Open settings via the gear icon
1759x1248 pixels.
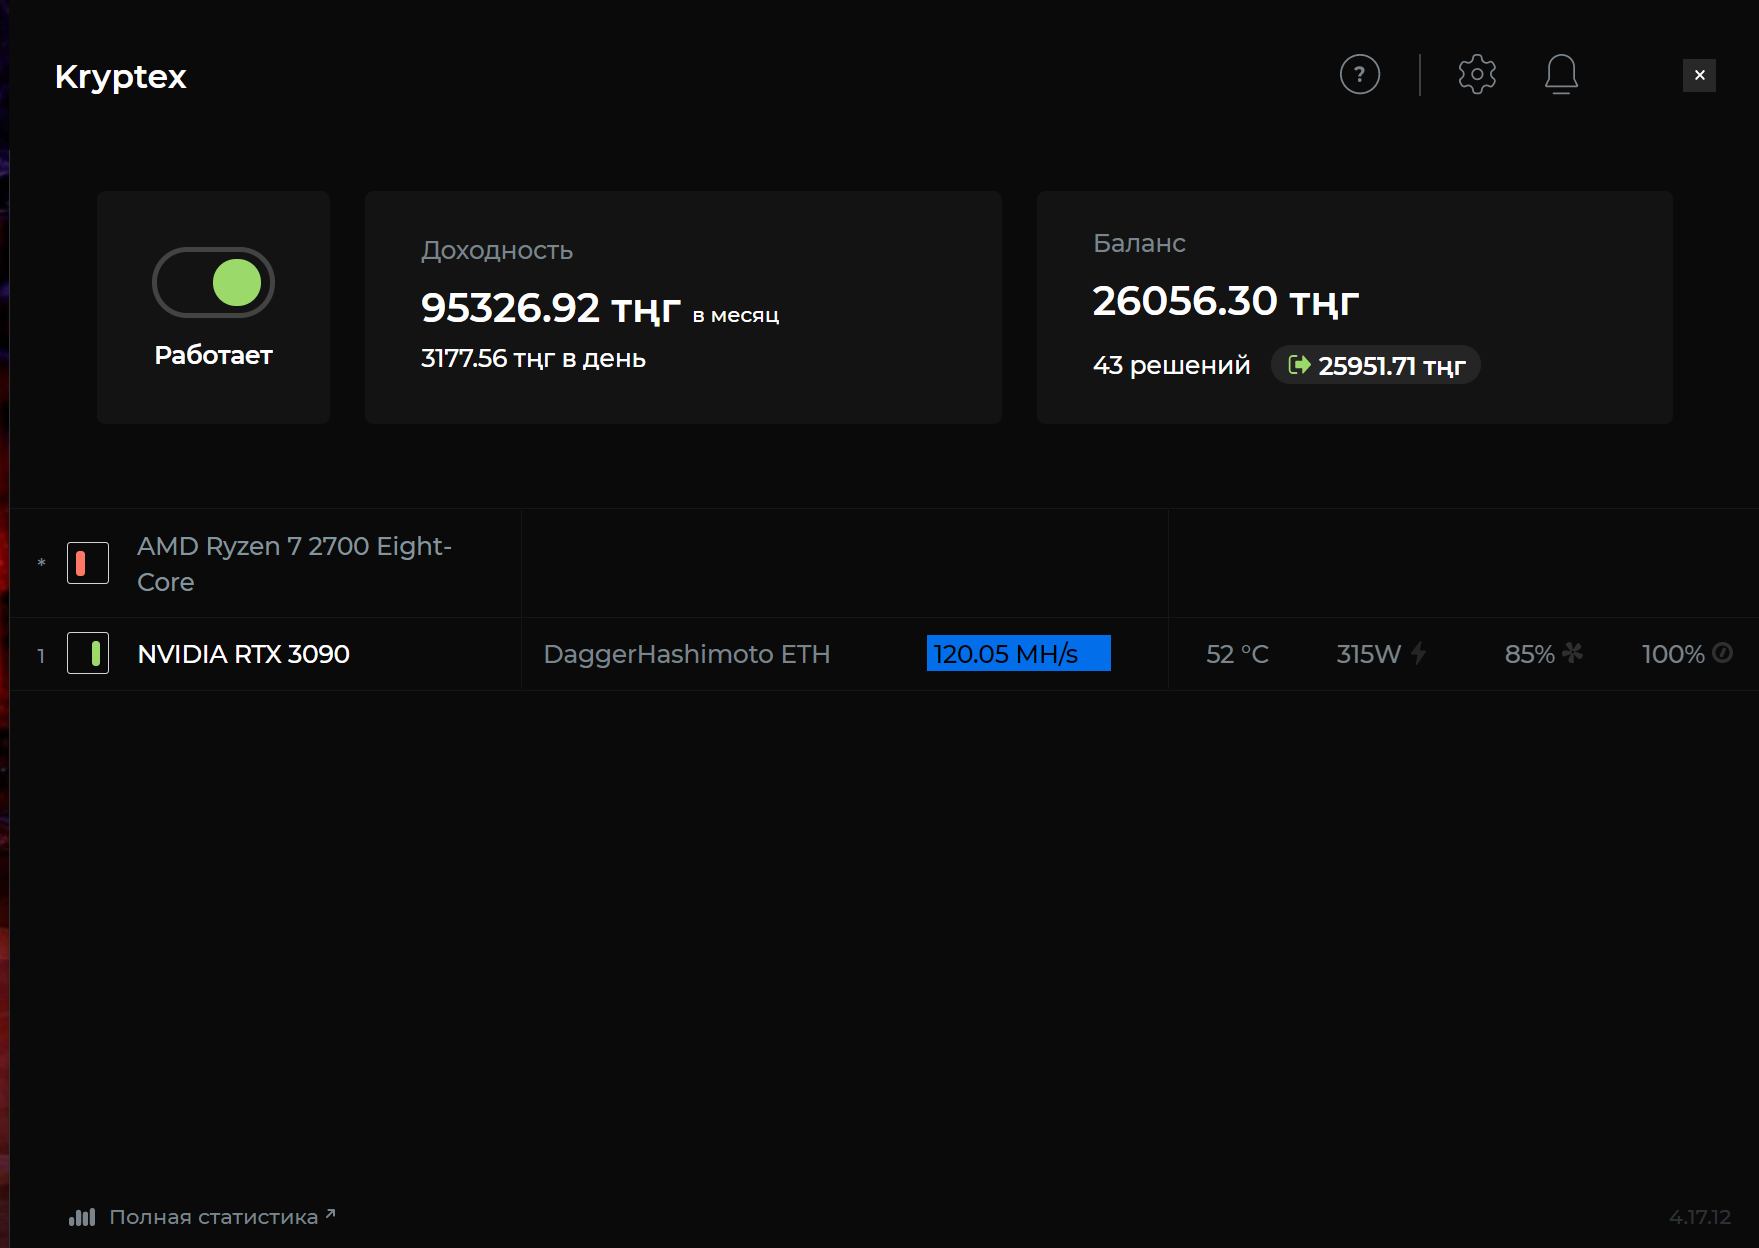[1477, 75]
